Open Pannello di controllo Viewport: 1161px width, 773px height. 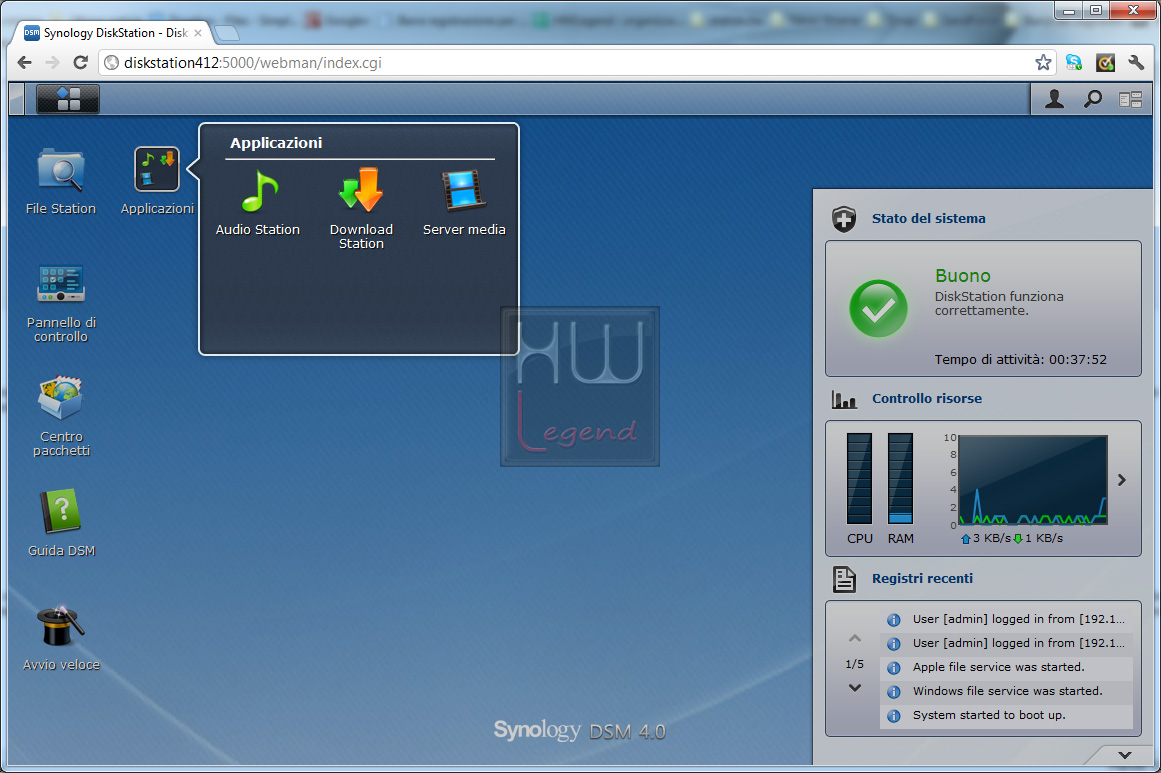[x=61, y=304]
